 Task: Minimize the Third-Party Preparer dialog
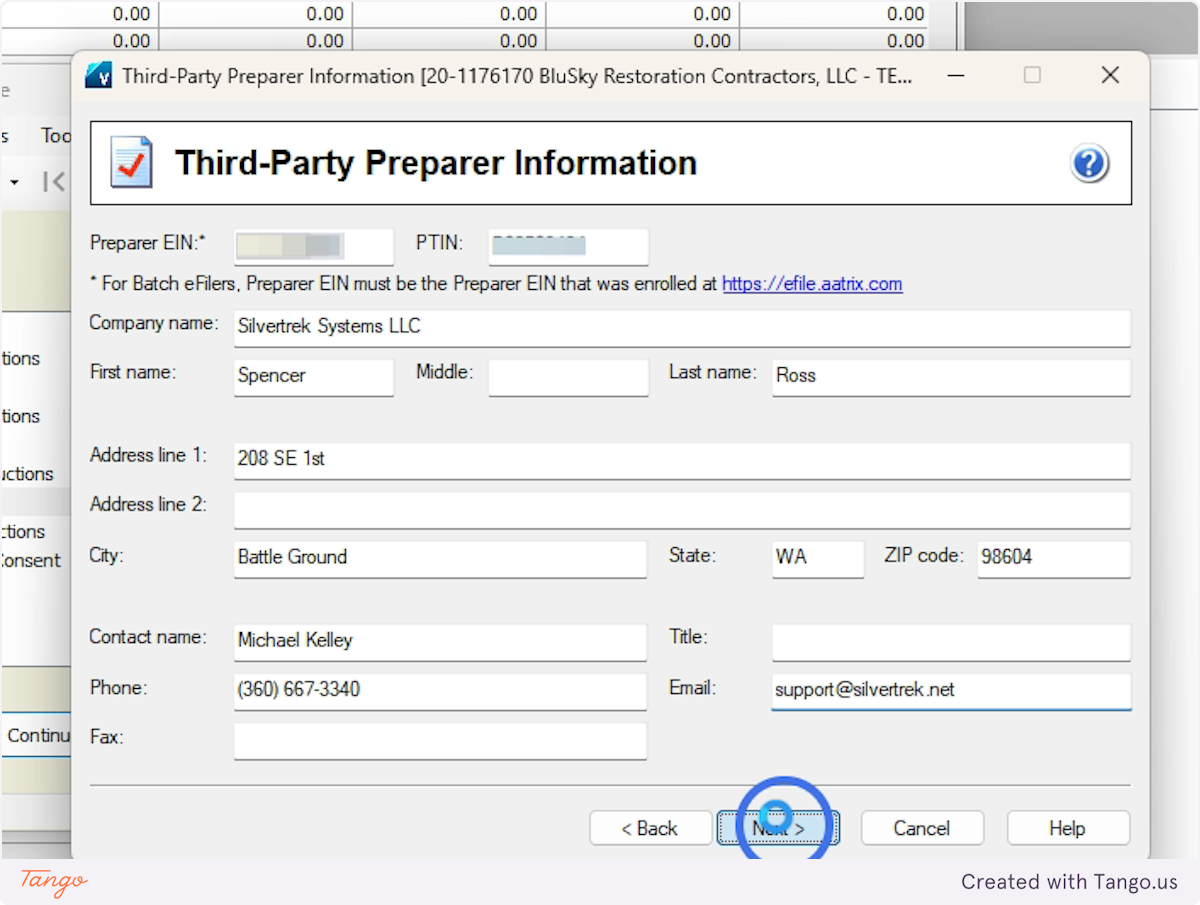point(957,76)
